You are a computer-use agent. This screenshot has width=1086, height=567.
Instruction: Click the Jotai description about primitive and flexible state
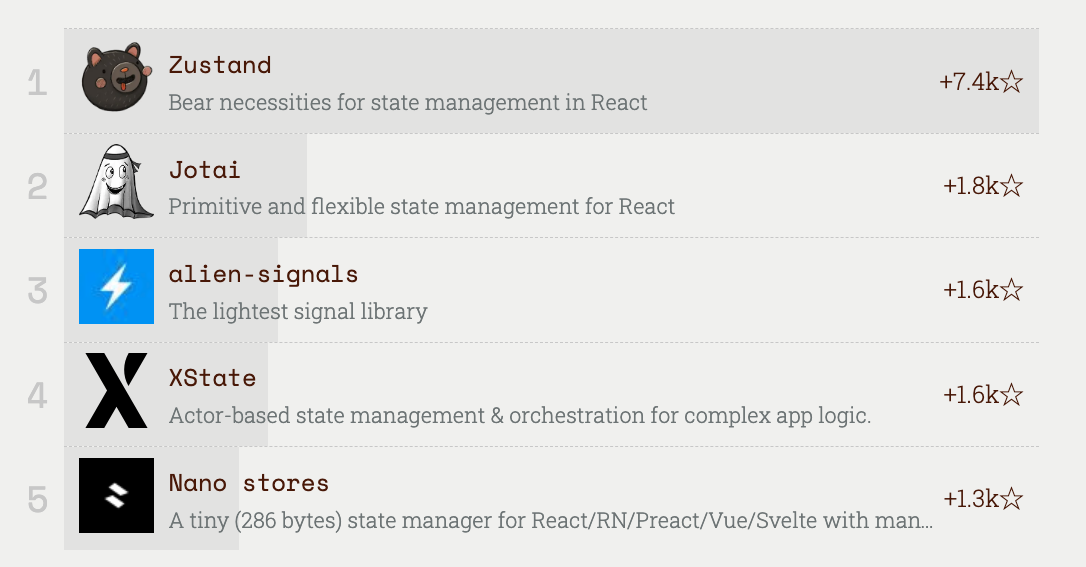point(421,207)
